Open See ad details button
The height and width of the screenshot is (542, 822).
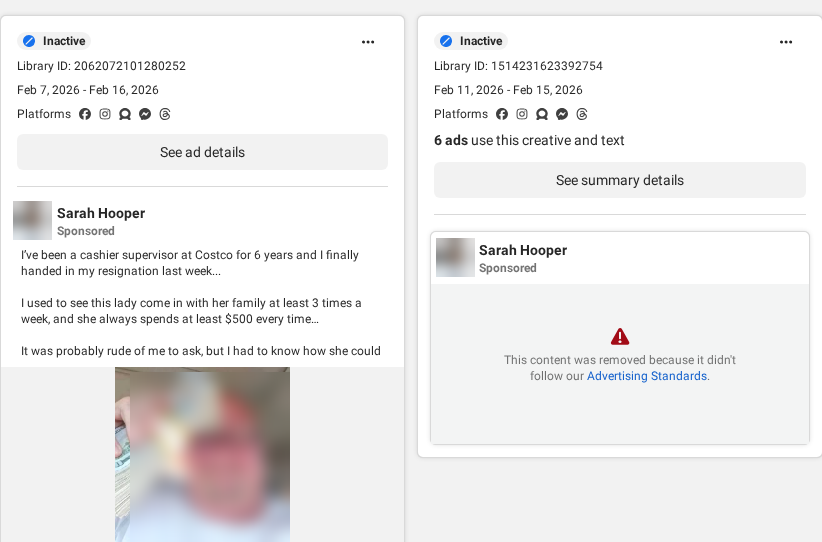202,152
